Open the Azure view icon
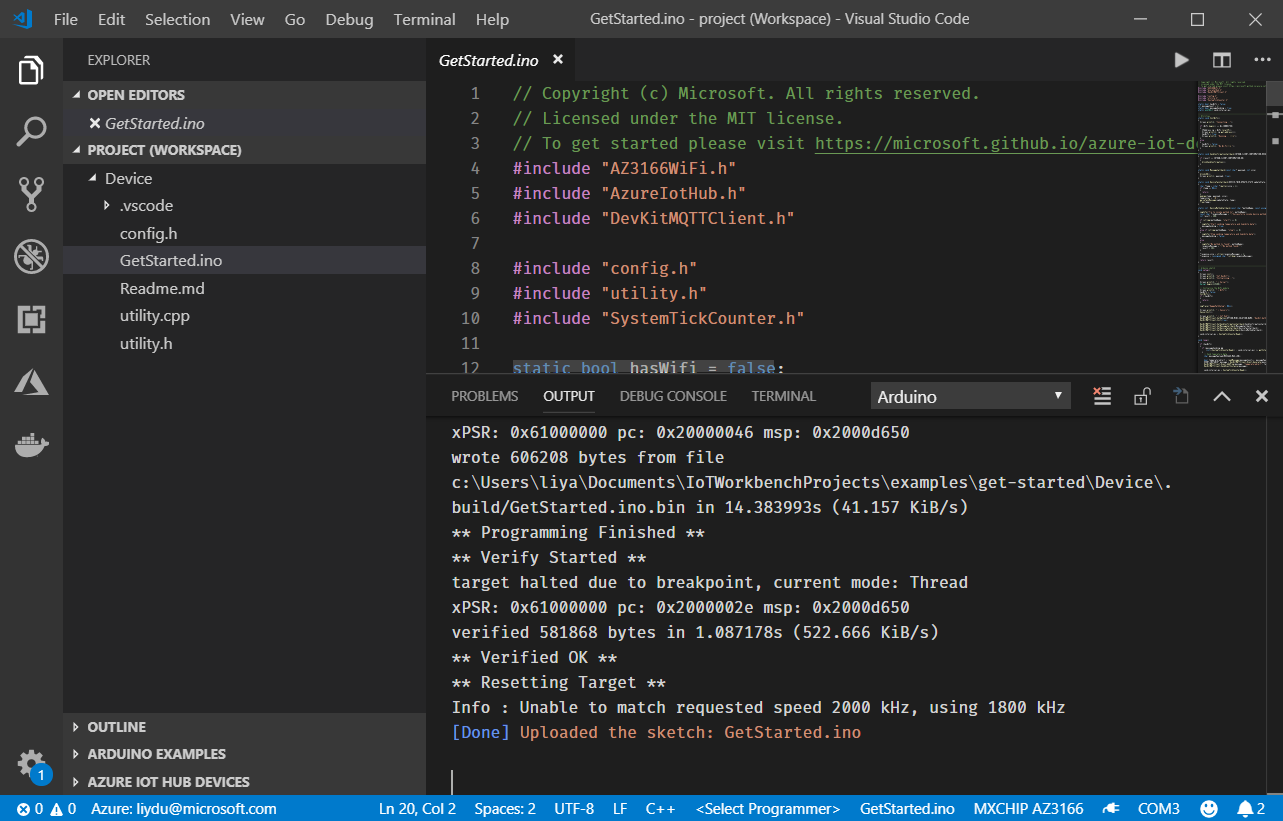This screenshot has width=1283, height=821. 31,381
